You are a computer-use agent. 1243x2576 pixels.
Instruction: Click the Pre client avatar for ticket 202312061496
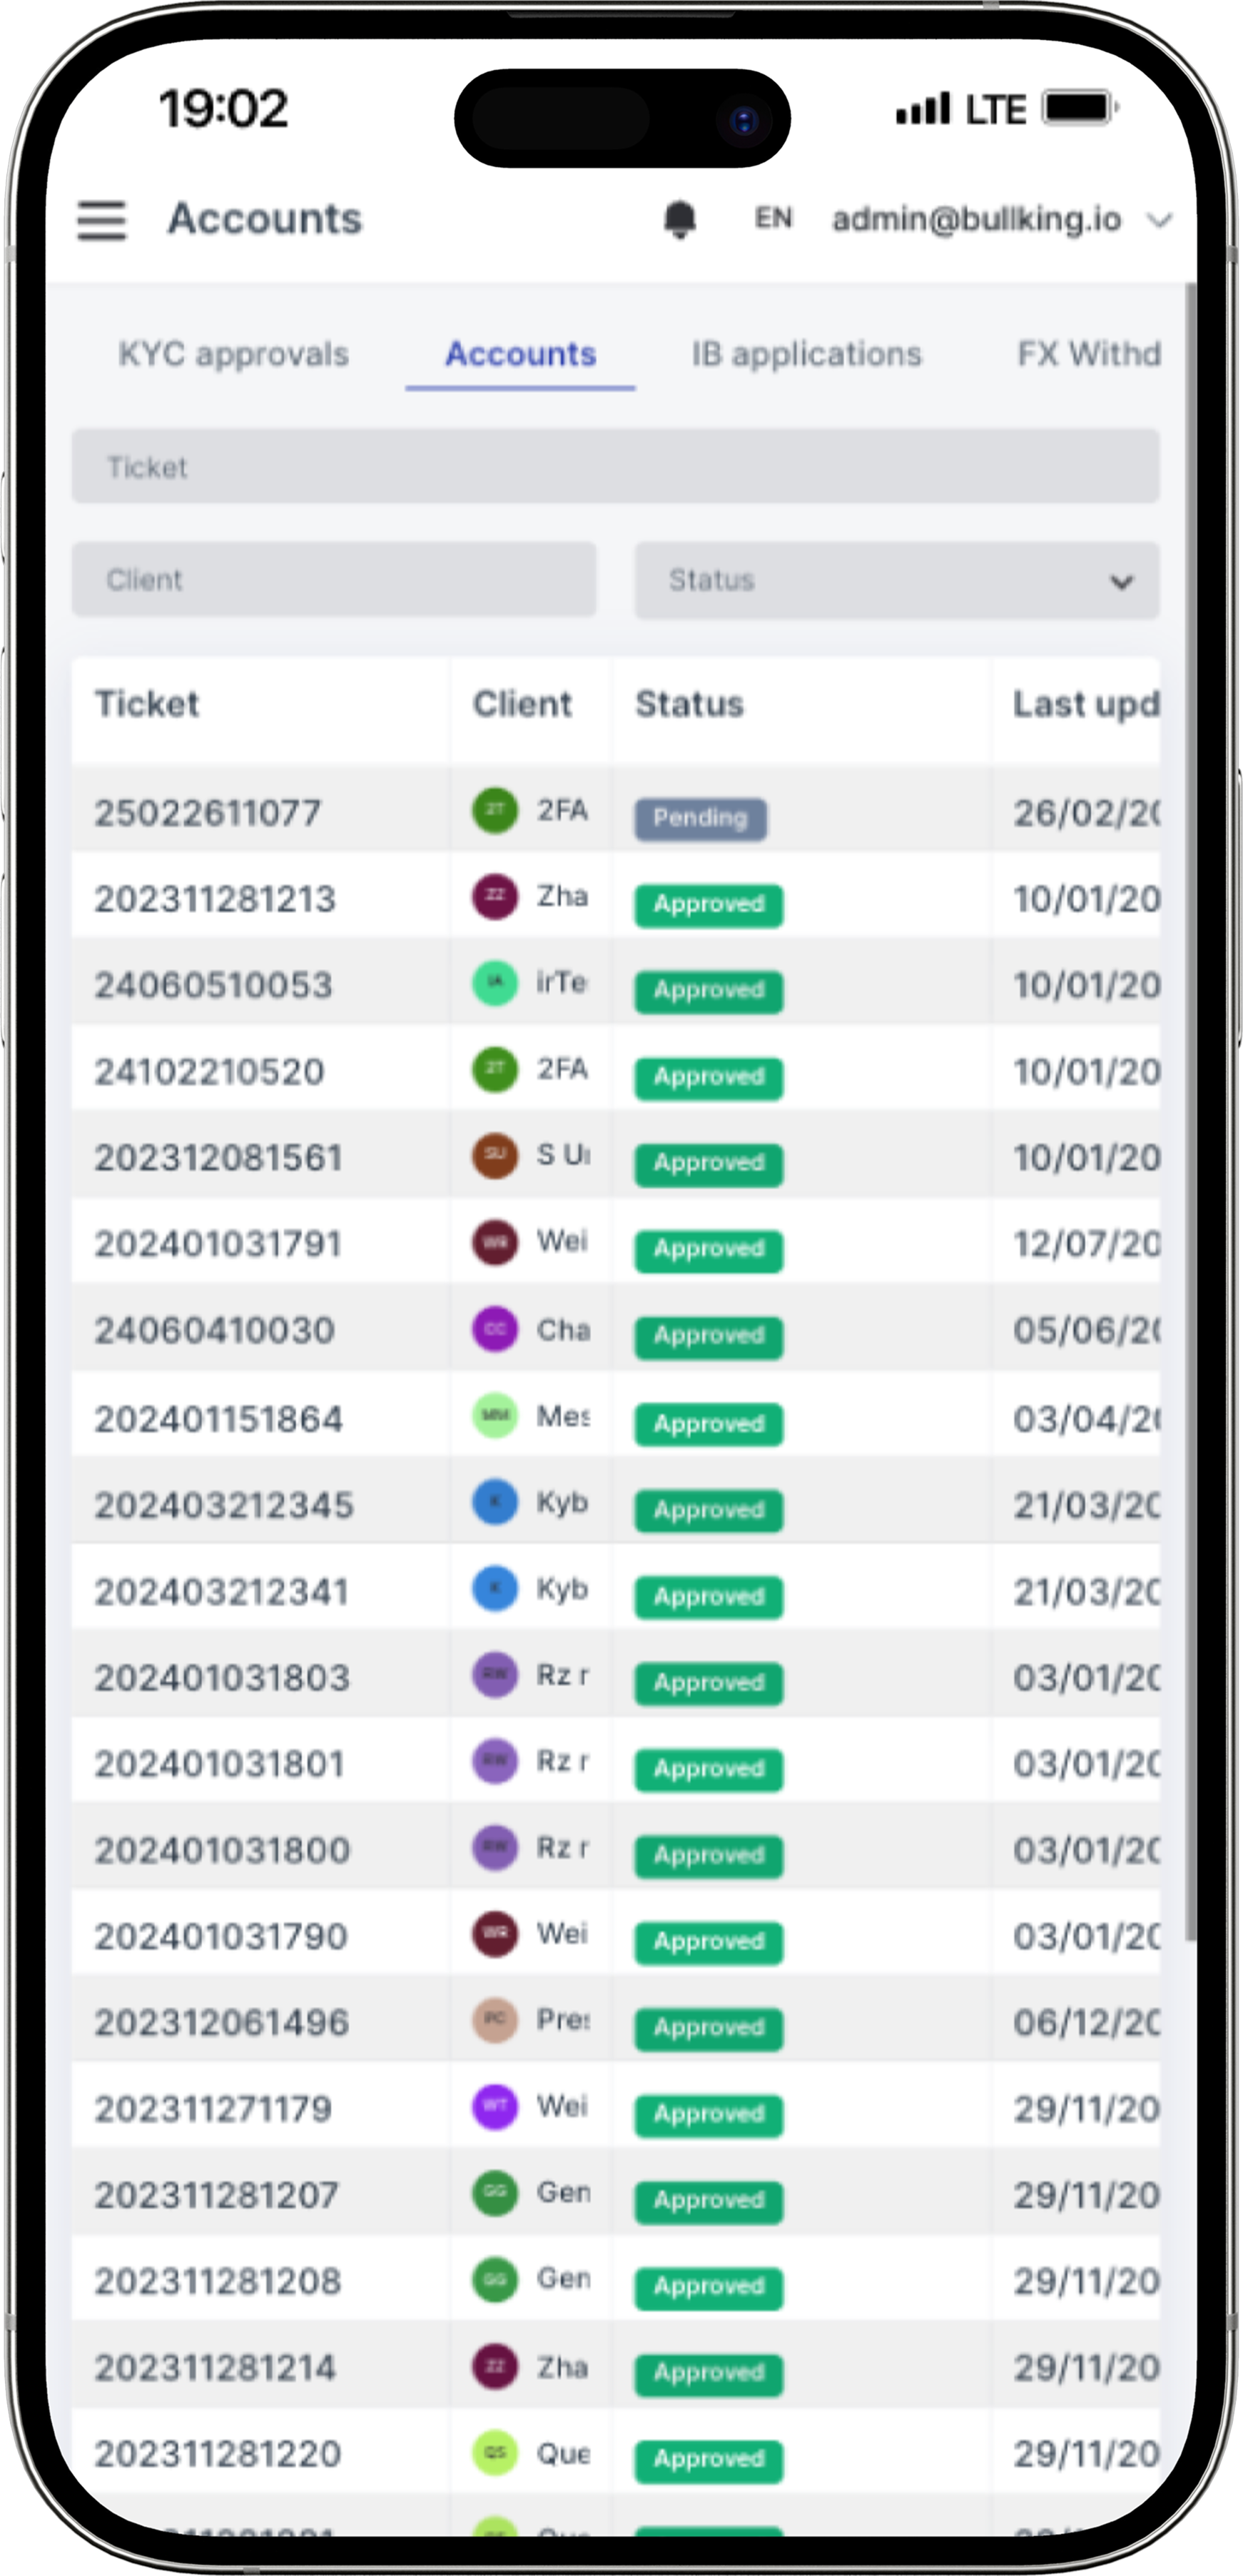coord(495,2019)
